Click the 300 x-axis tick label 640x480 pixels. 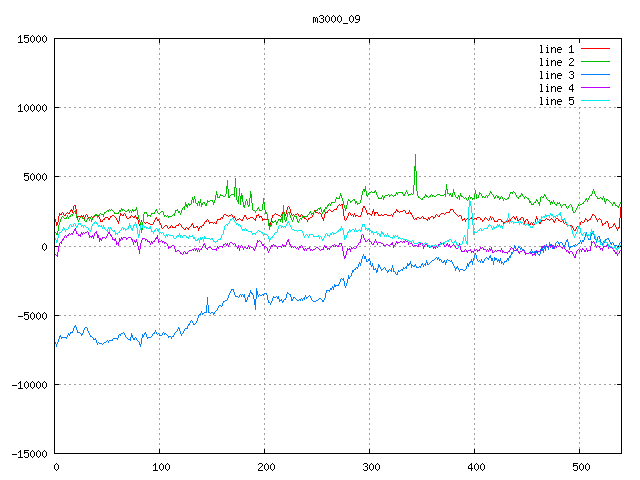point(369,467)
